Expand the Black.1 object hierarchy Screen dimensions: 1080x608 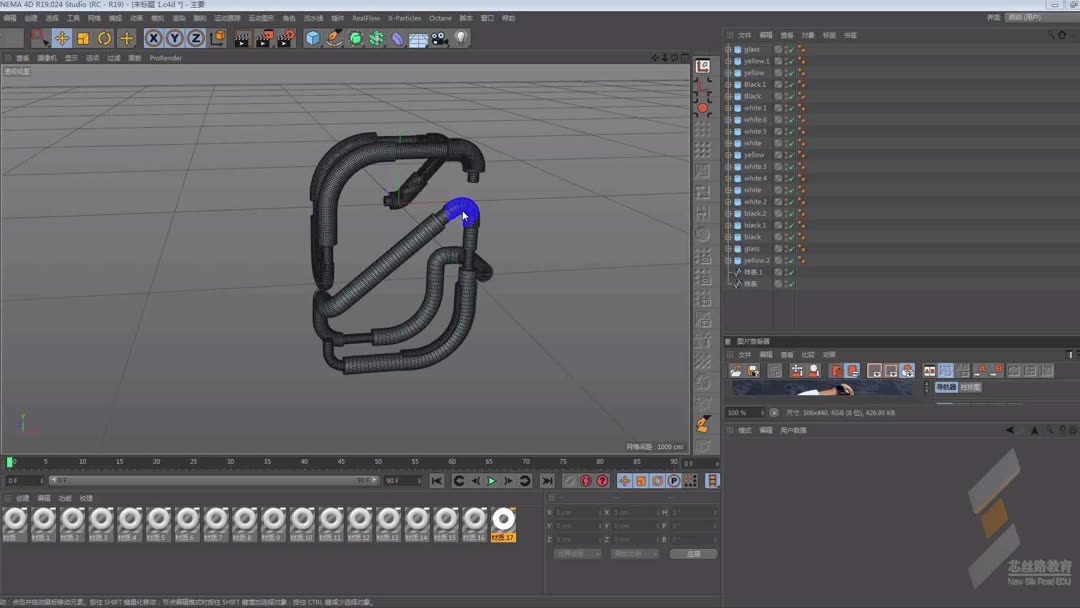[729, 84]
